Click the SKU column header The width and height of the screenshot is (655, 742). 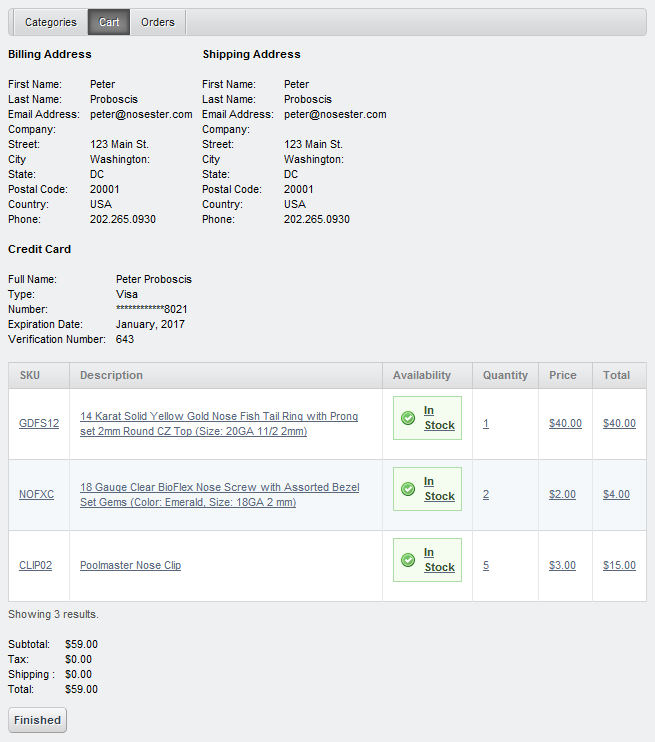click(39, 375)
